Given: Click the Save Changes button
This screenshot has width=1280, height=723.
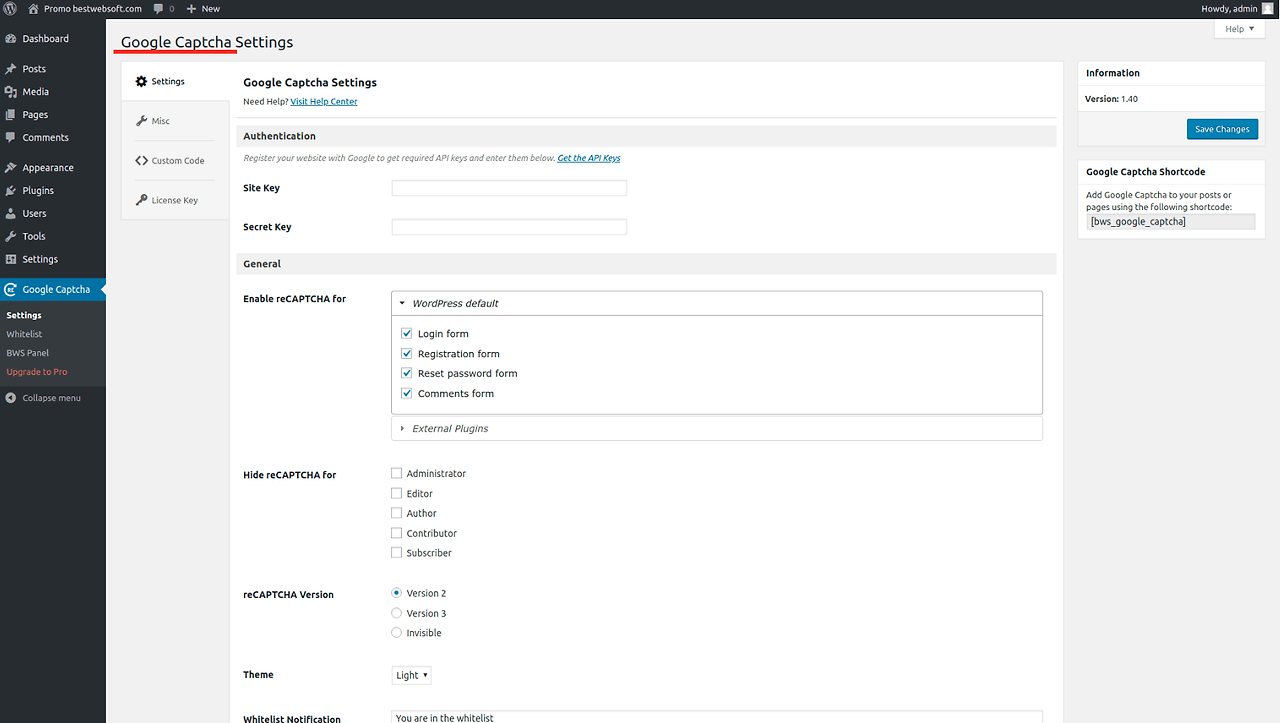Looking at the screenshot, I should 1222,129.
